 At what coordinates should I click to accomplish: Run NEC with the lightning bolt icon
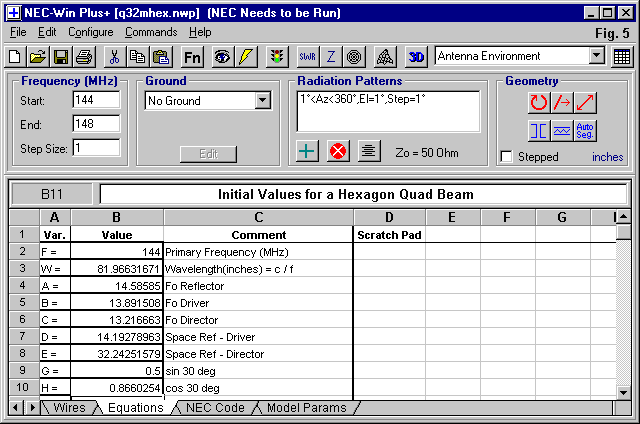tap(247, 57)
